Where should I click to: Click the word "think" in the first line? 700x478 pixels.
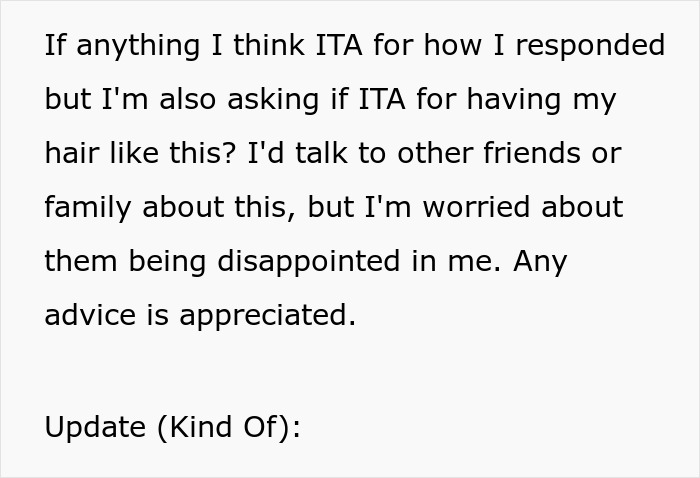coord(269,45)
